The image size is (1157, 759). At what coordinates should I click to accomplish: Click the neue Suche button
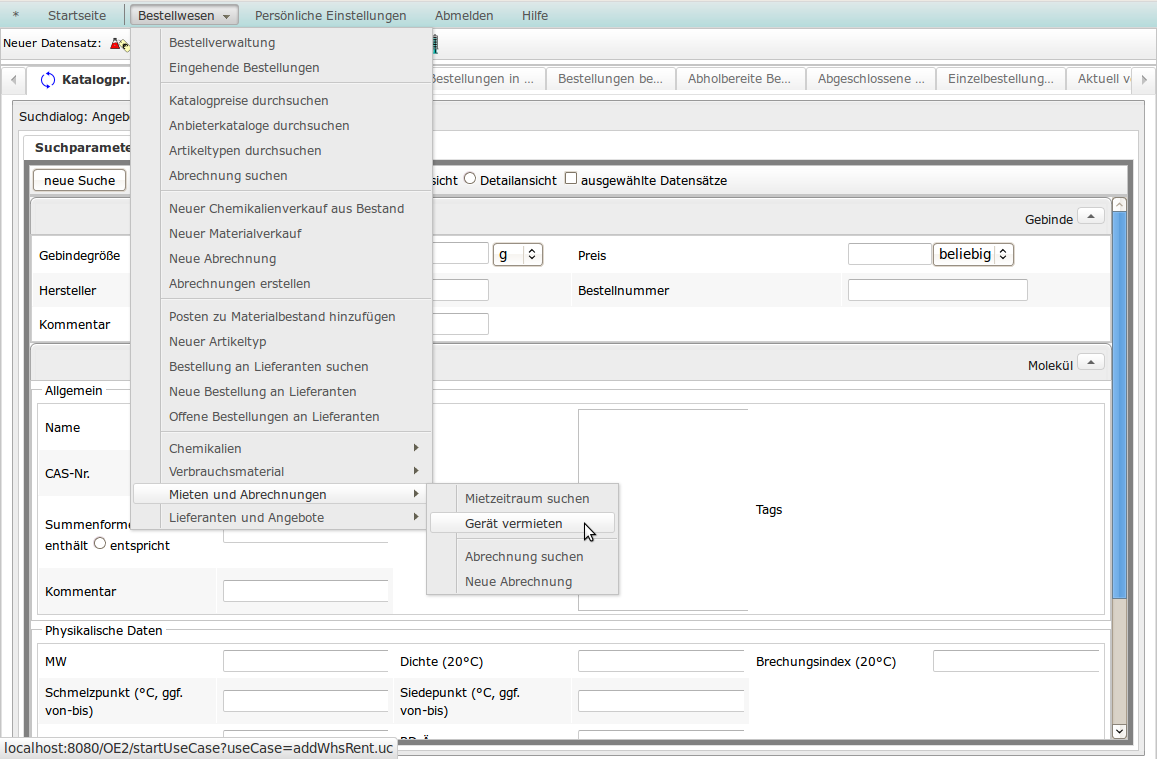click(79, 180)
